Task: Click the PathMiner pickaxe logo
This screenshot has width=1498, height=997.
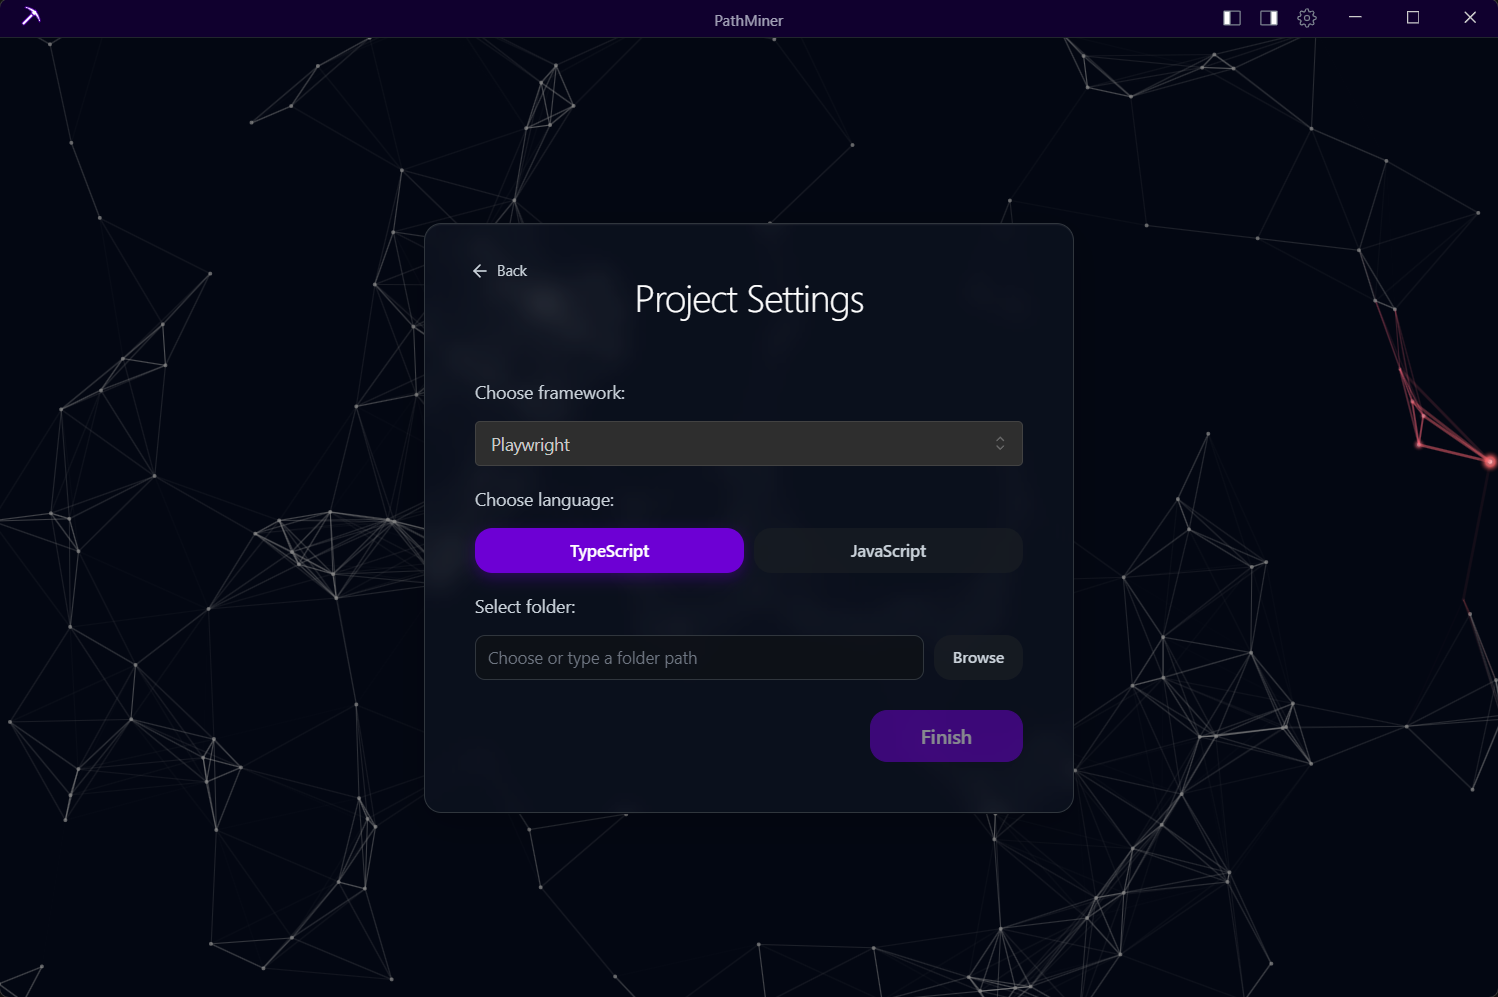Action: [x=30, y=17]
